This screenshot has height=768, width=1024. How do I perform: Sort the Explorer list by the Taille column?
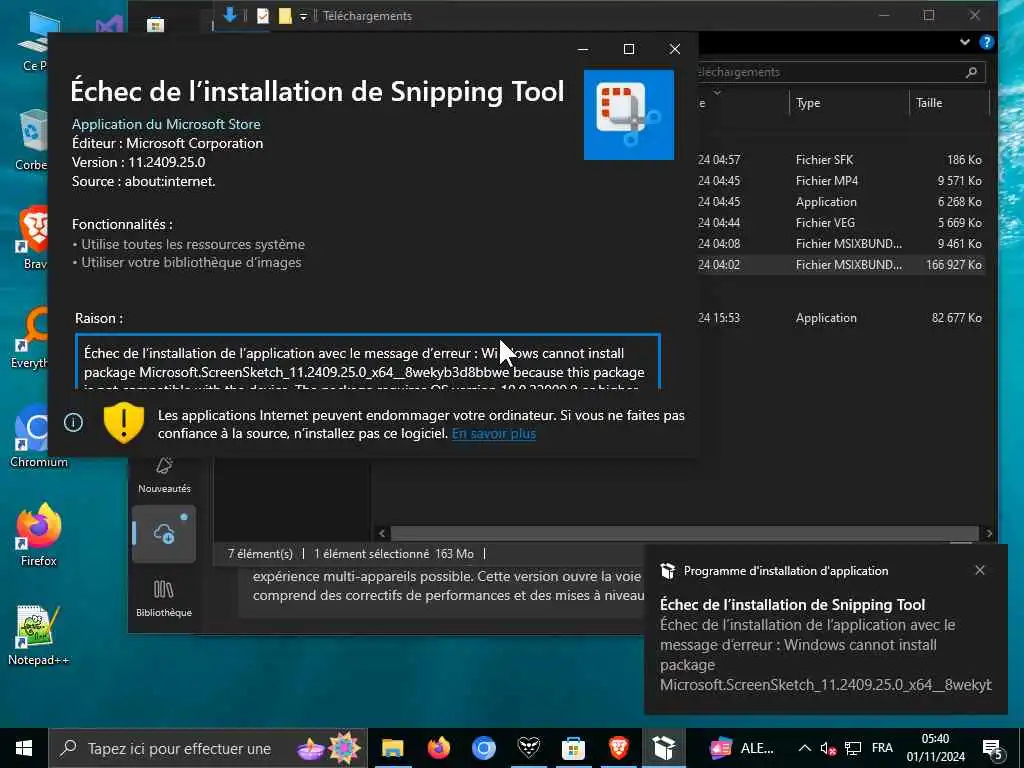[929, 103]
